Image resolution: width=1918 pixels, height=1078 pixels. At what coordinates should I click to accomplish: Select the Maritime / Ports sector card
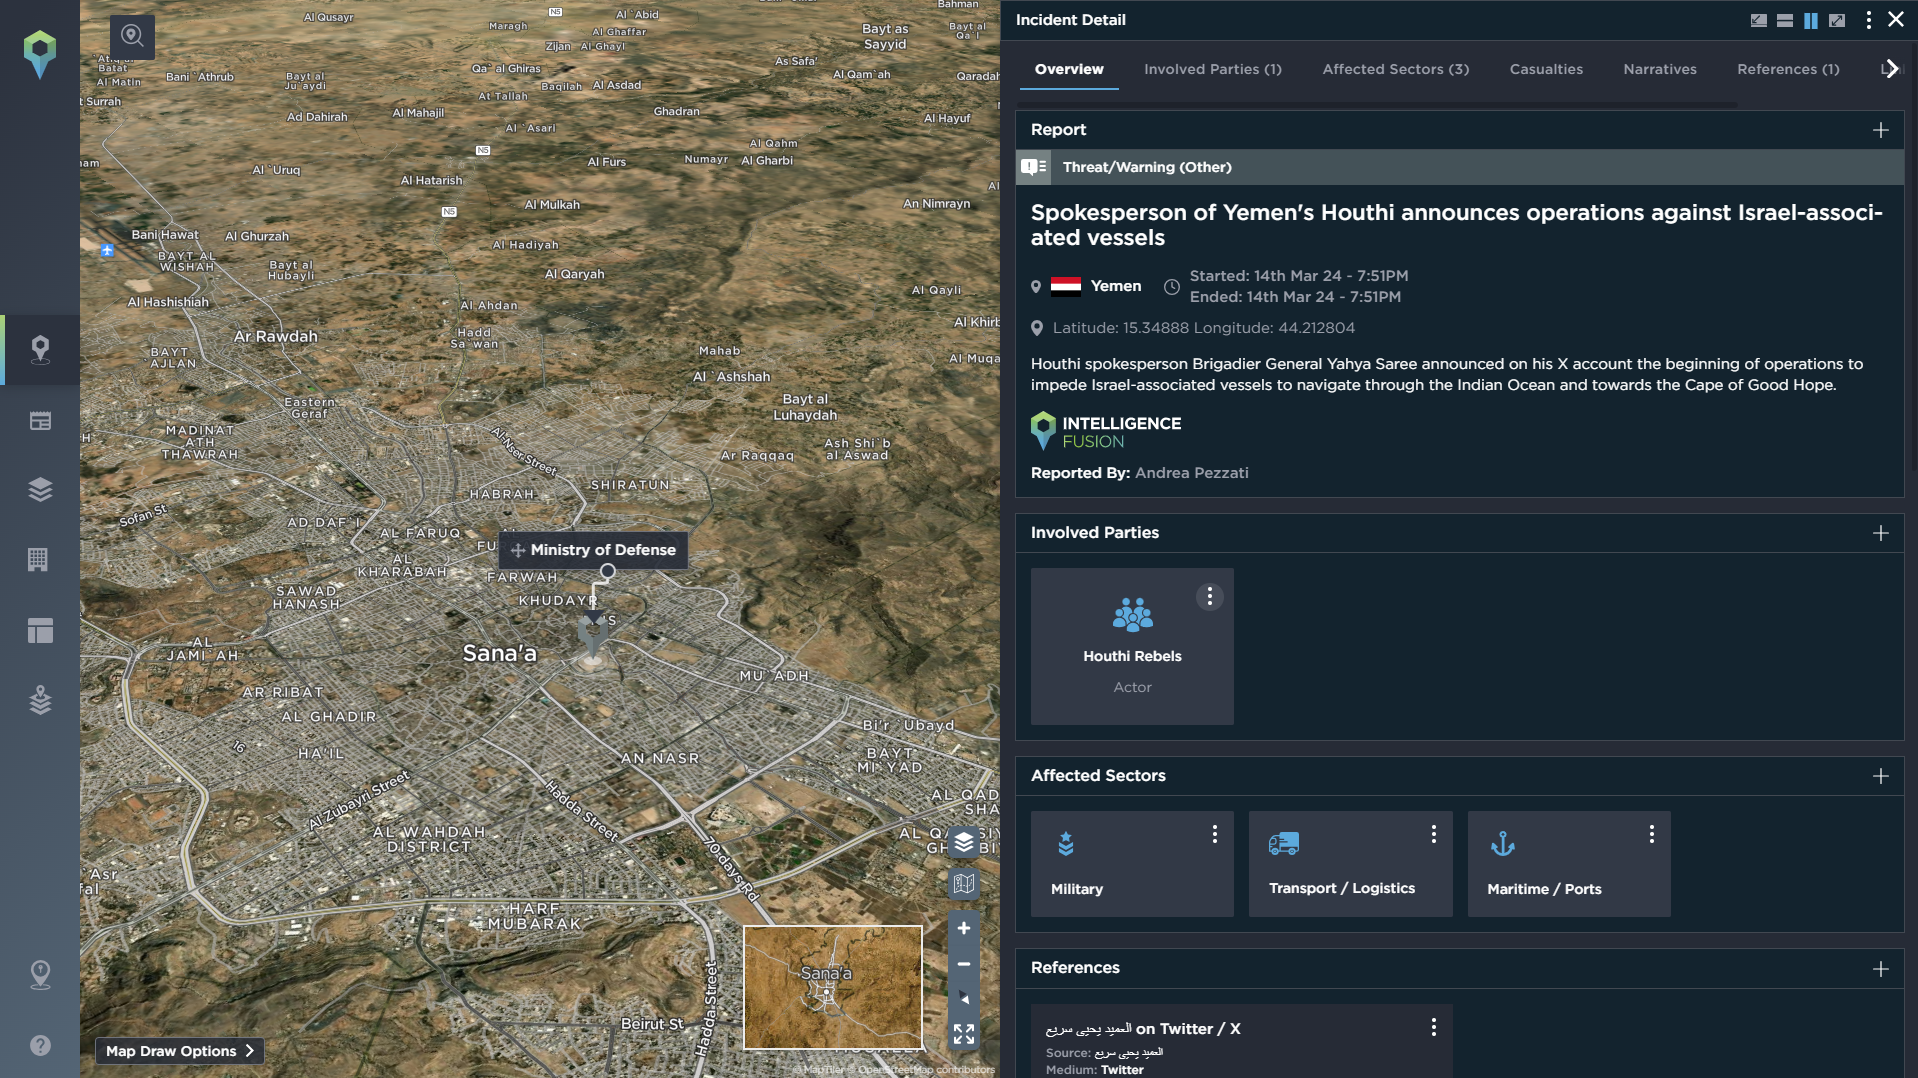click(x=1568, y=864)
